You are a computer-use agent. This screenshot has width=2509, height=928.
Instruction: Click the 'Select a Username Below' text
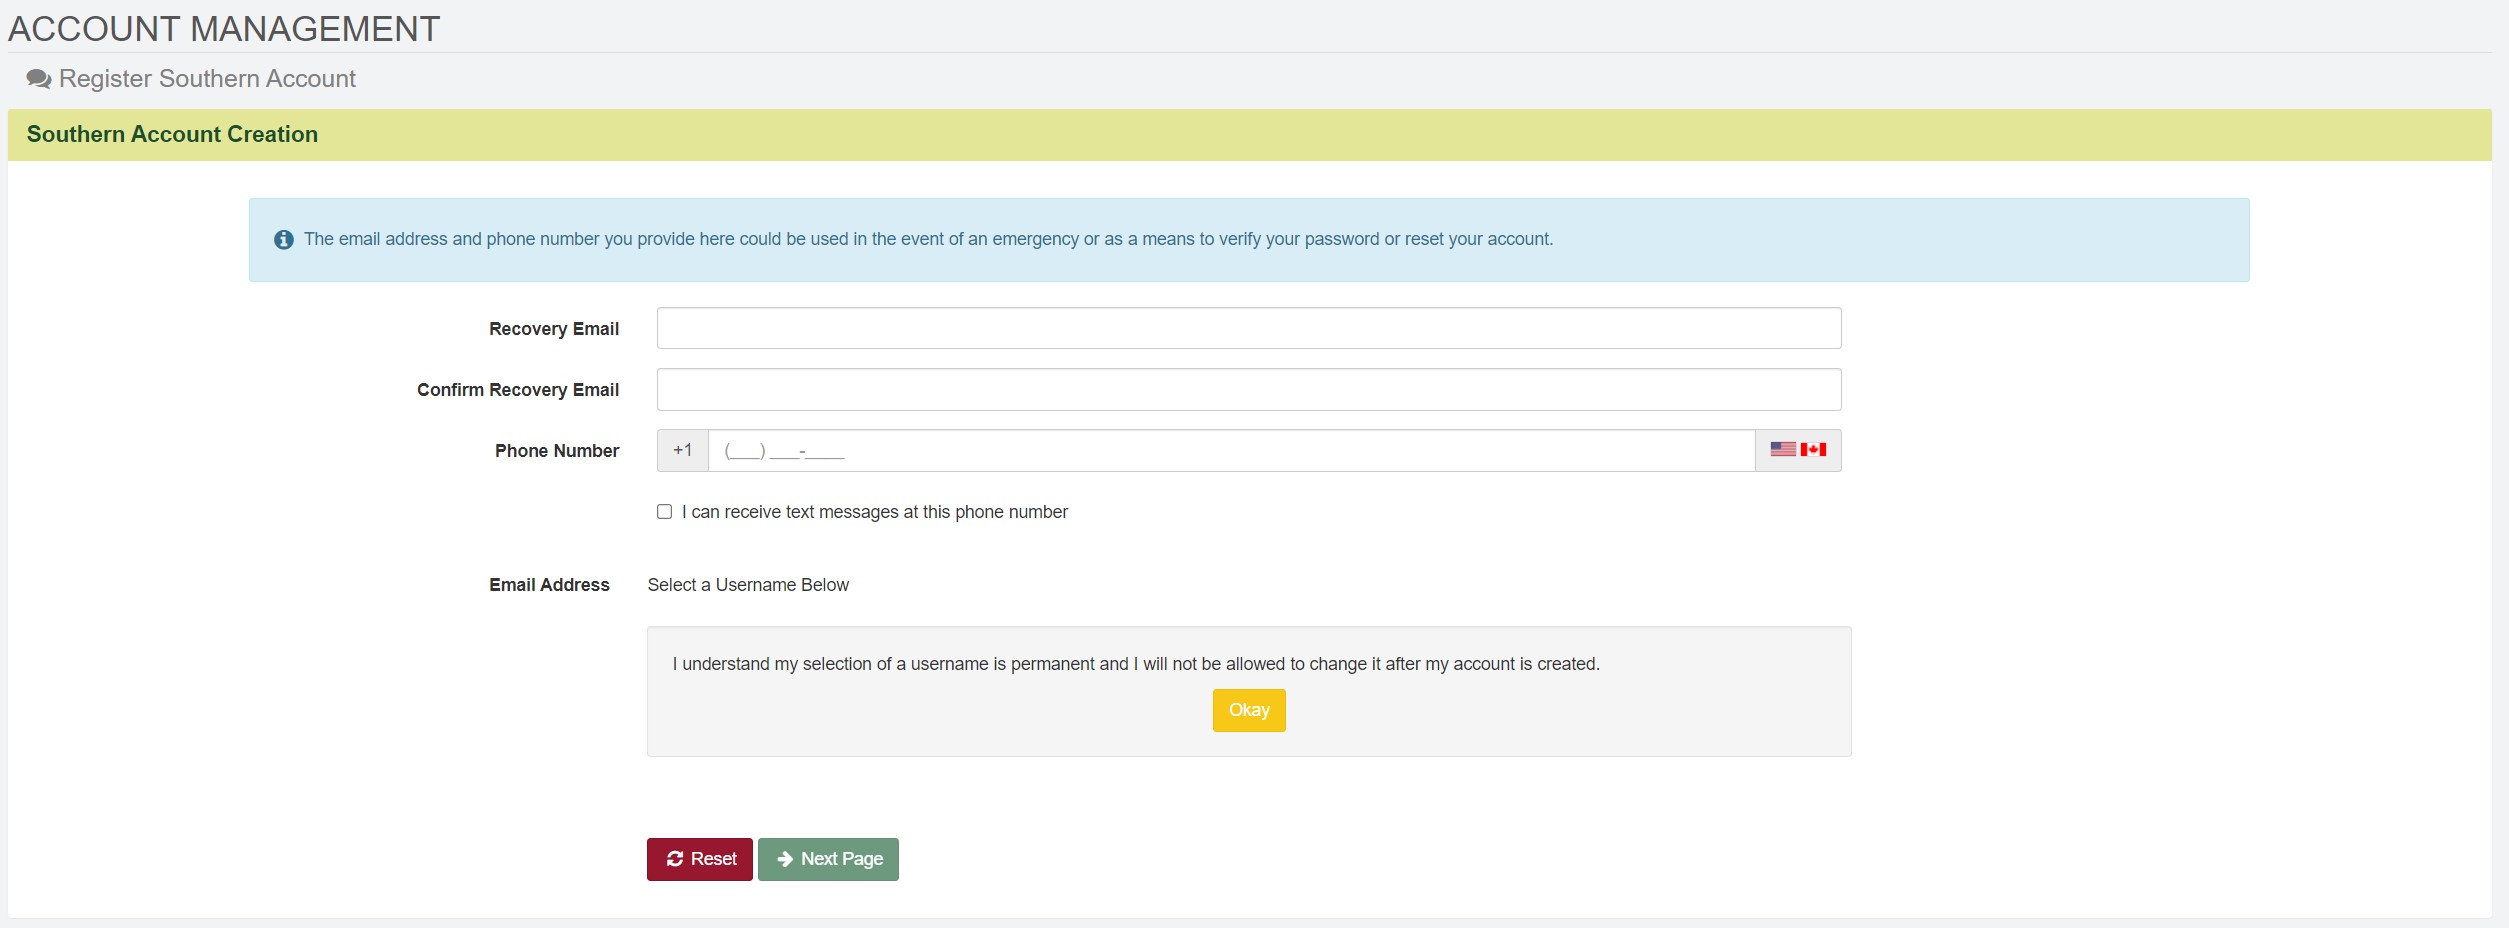coord(748,585)
